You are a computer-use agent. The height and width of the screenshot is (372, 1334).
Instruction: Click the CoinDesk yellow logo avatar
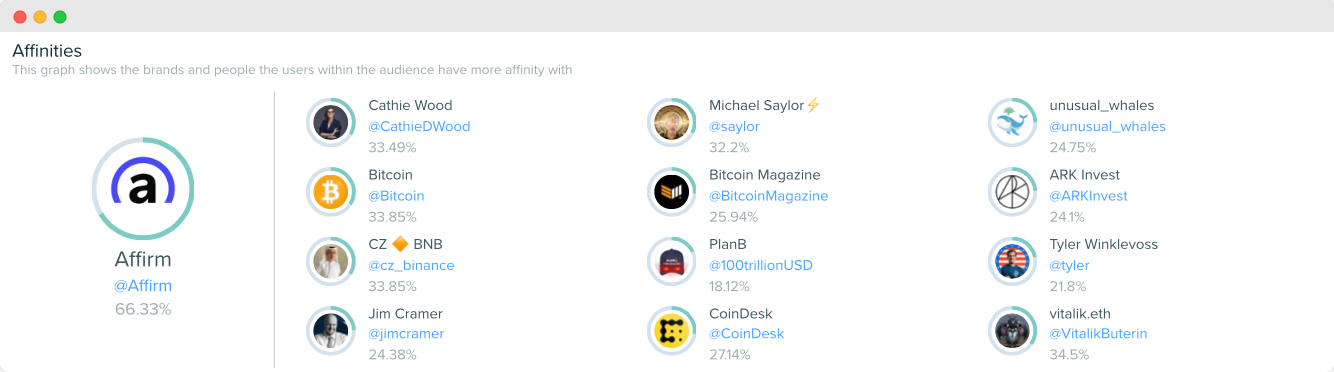pyautogui.click(x=672, y=331)
